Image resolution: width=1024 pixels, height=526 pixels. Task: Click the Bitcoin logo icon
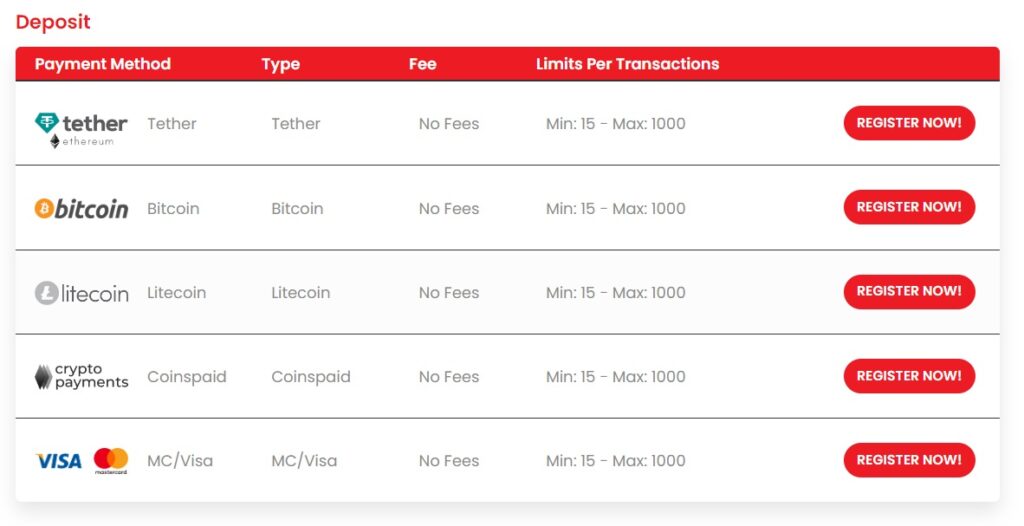point(81,208)
